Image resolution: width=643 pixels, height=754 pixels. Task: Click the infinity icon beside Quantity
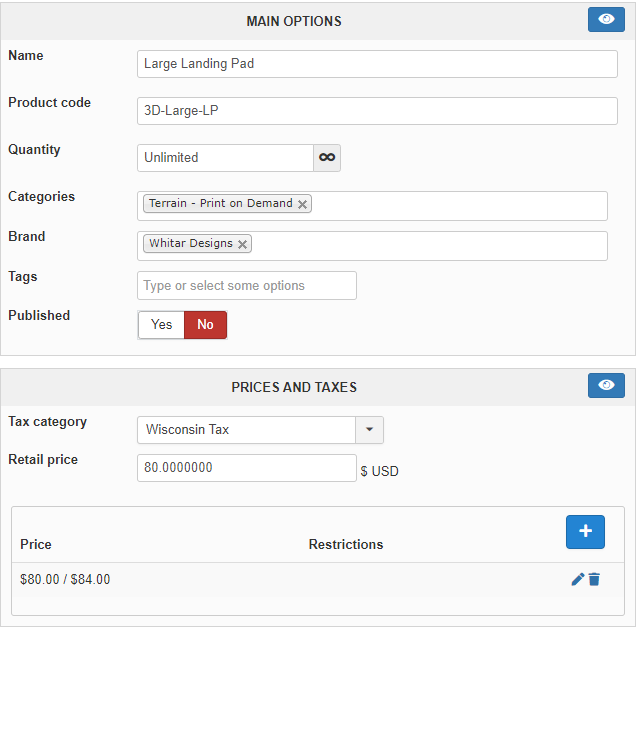click(327, 158)
